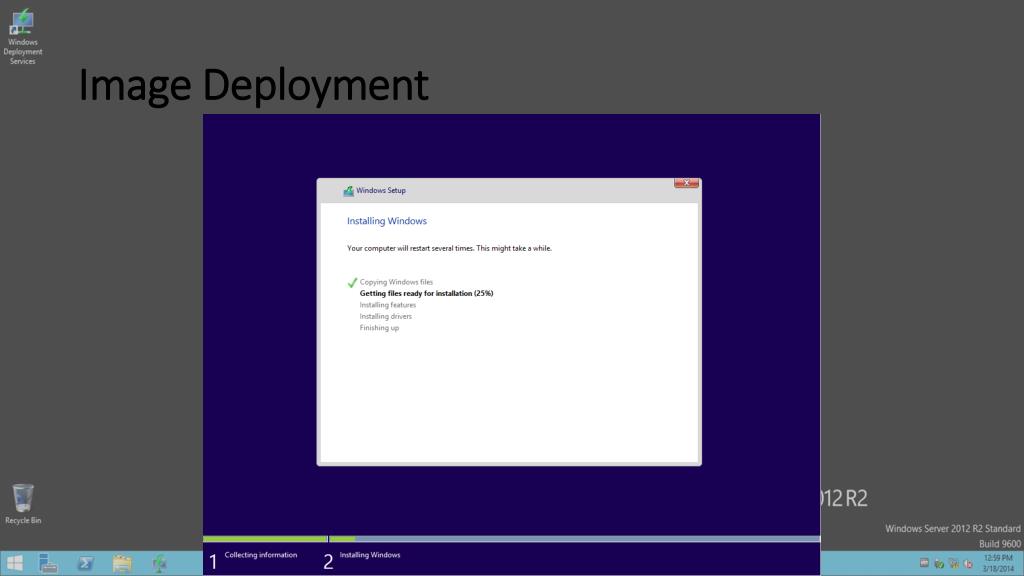Click 'Getting files ready for installation (25%)'
The image size is (1024, 576).
click(426, 293)
